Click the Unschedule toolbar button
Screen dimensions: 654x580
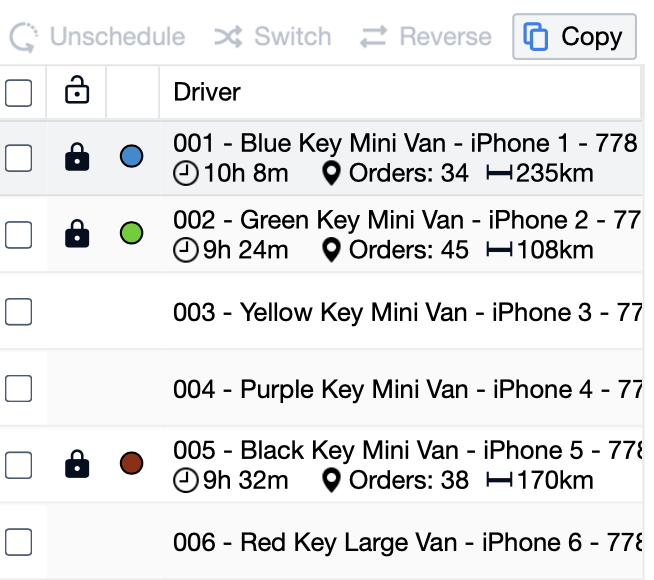(x=98, y=37)
